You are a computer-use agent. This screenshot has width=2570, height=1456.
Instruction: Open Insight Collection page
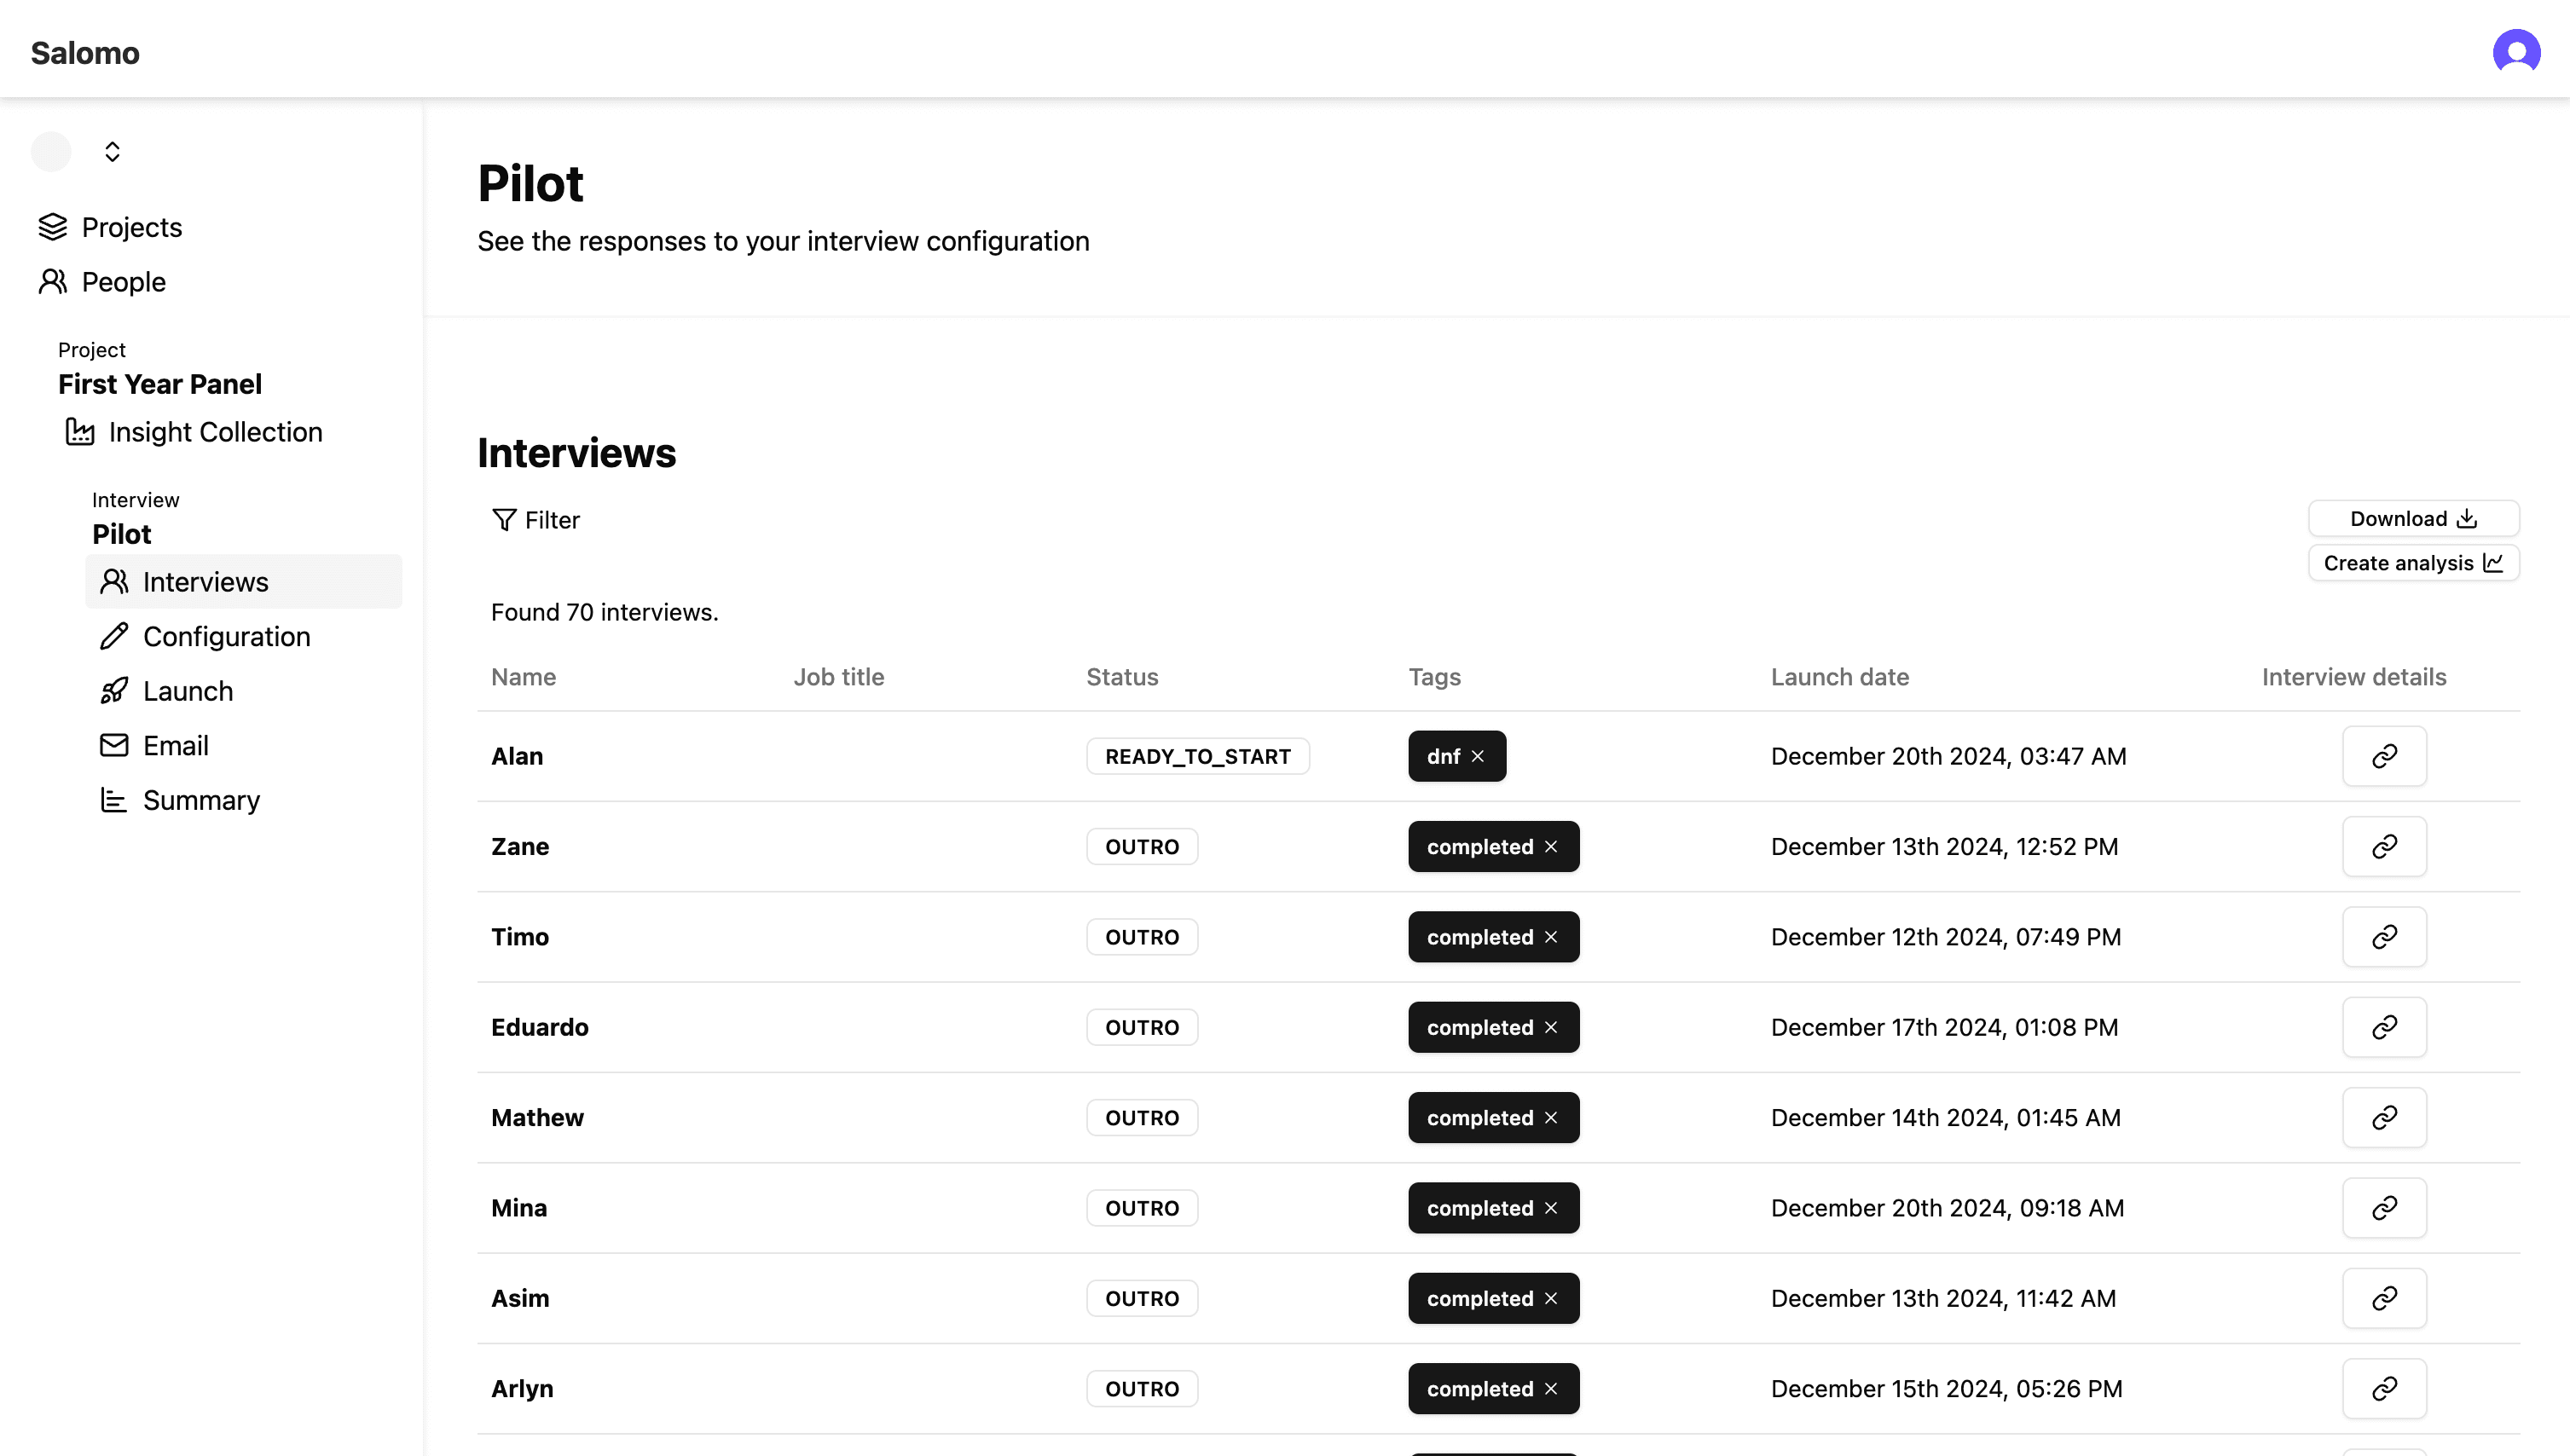pyautogui.click(x=215, y=432)
